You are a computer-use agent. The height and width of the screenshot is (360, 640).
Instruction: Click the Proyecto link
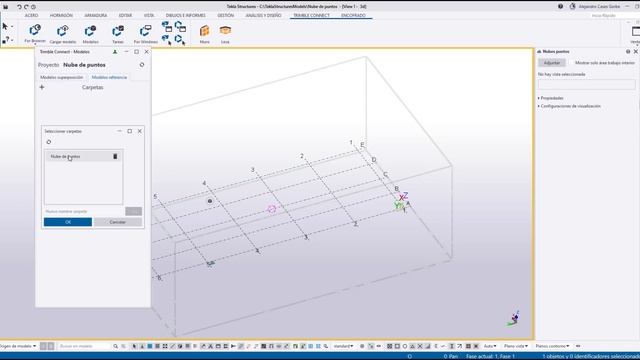(49, 65)
